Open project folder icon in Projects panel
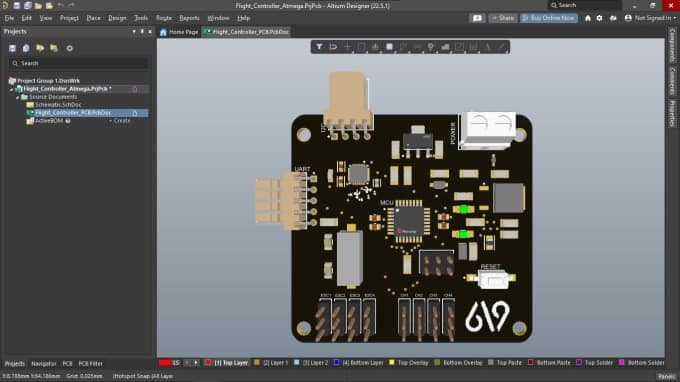 coord(40,48)
